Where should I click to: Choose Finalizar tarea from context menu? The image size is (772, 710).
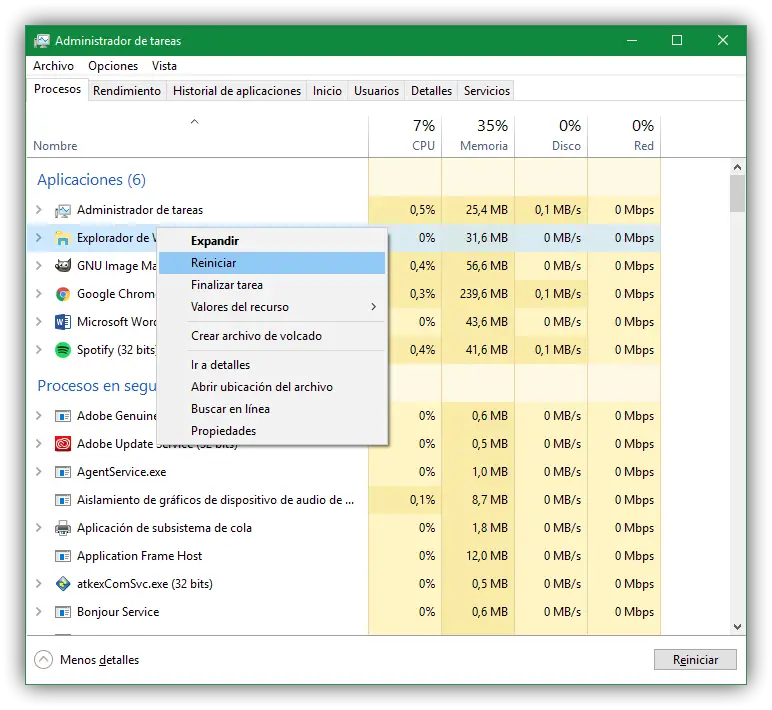227,285
